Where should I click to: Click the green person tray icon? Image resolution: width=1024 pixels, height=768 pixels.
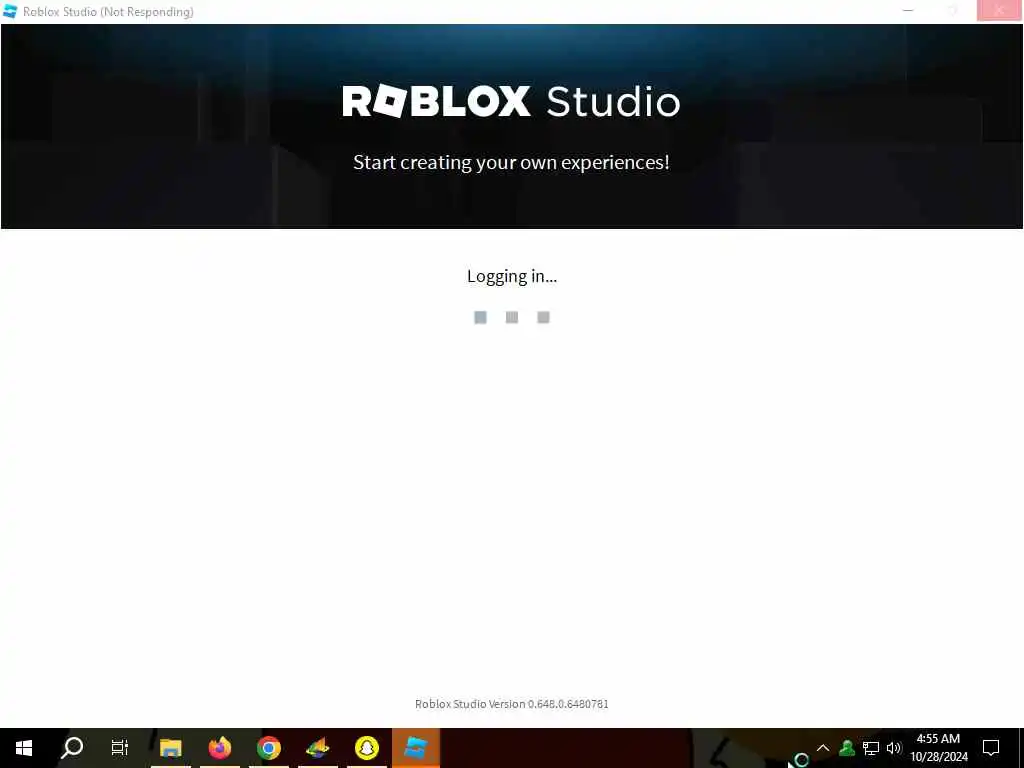pos(847,748)
